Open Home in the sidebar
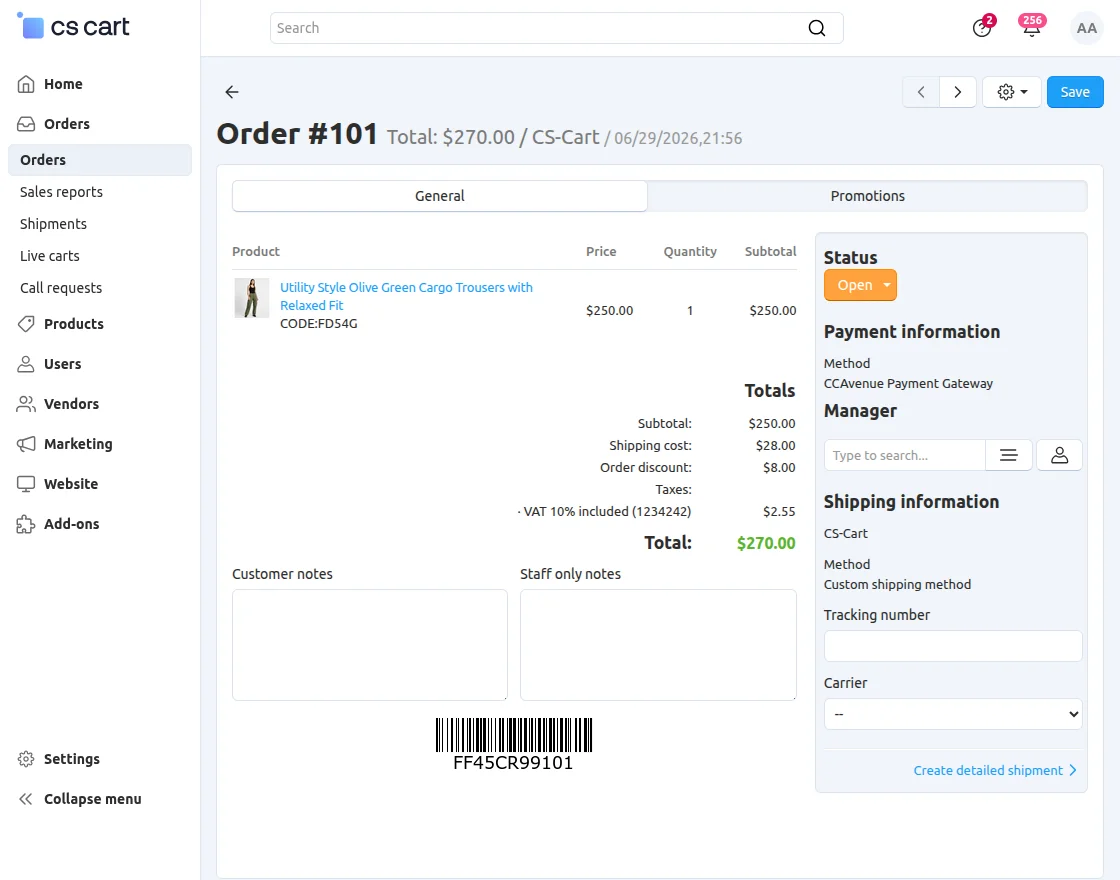 point(63,84)
